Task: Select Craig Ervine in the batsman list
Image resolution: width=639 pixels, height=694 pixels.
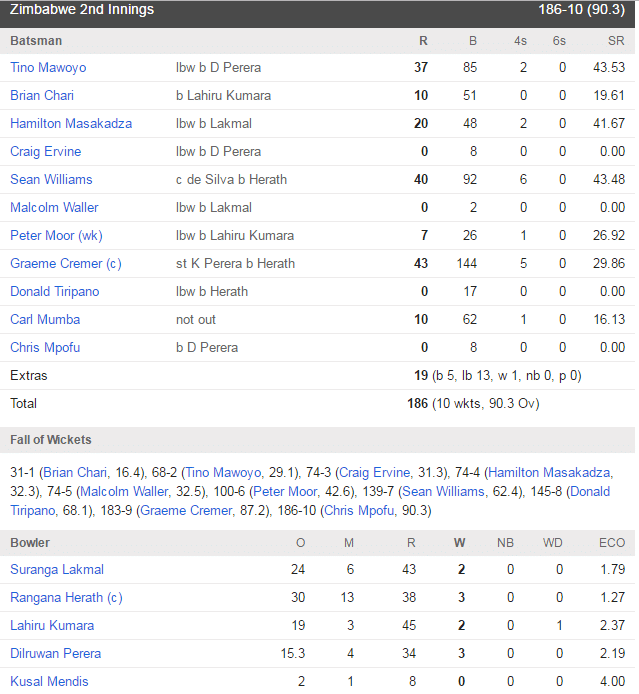Action: tap(46, 151)
